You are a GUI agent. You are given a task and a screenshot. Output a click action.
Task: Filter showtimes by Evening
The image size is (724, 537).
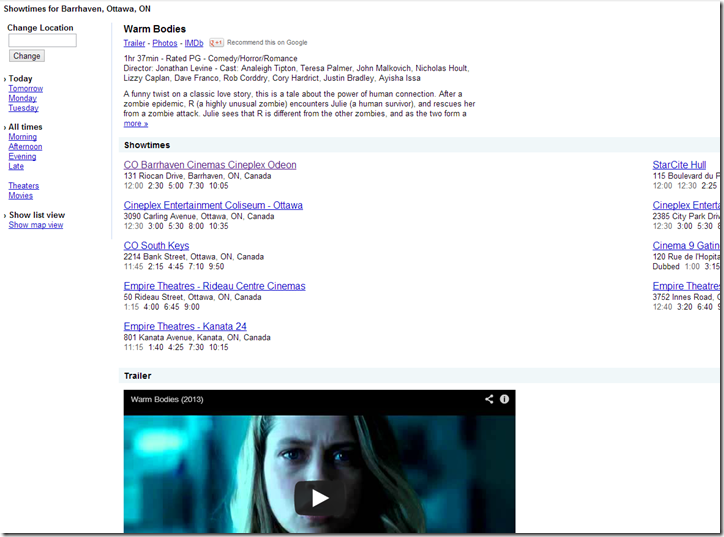(x=22, y=156)
